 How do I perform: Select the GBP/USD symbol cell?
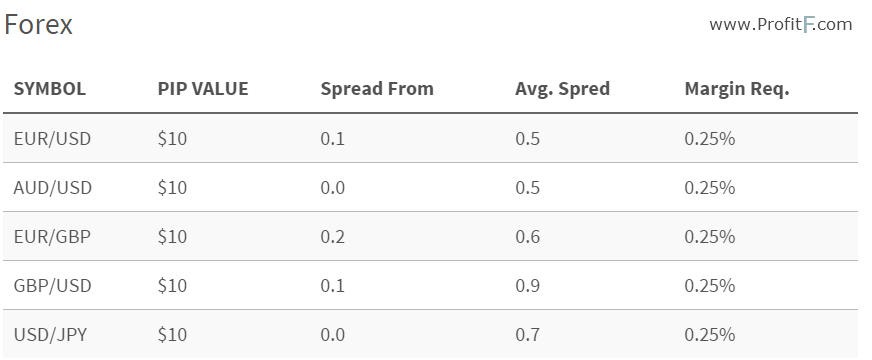click(52, 285)
